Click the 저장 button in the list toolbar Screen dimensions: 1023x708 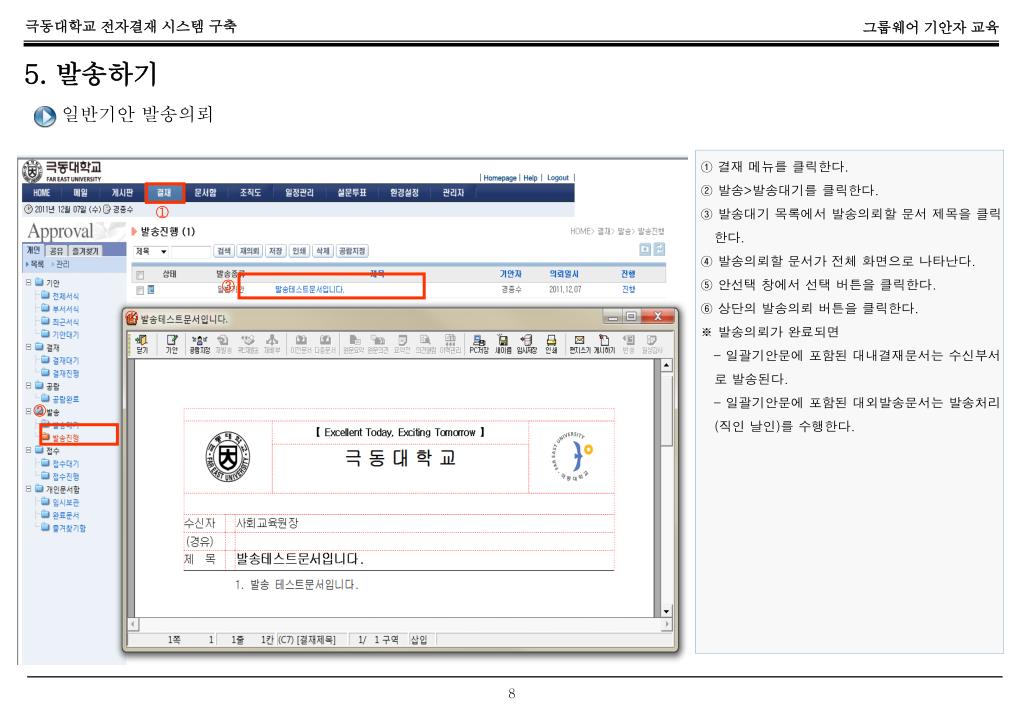tap(276, 251)
